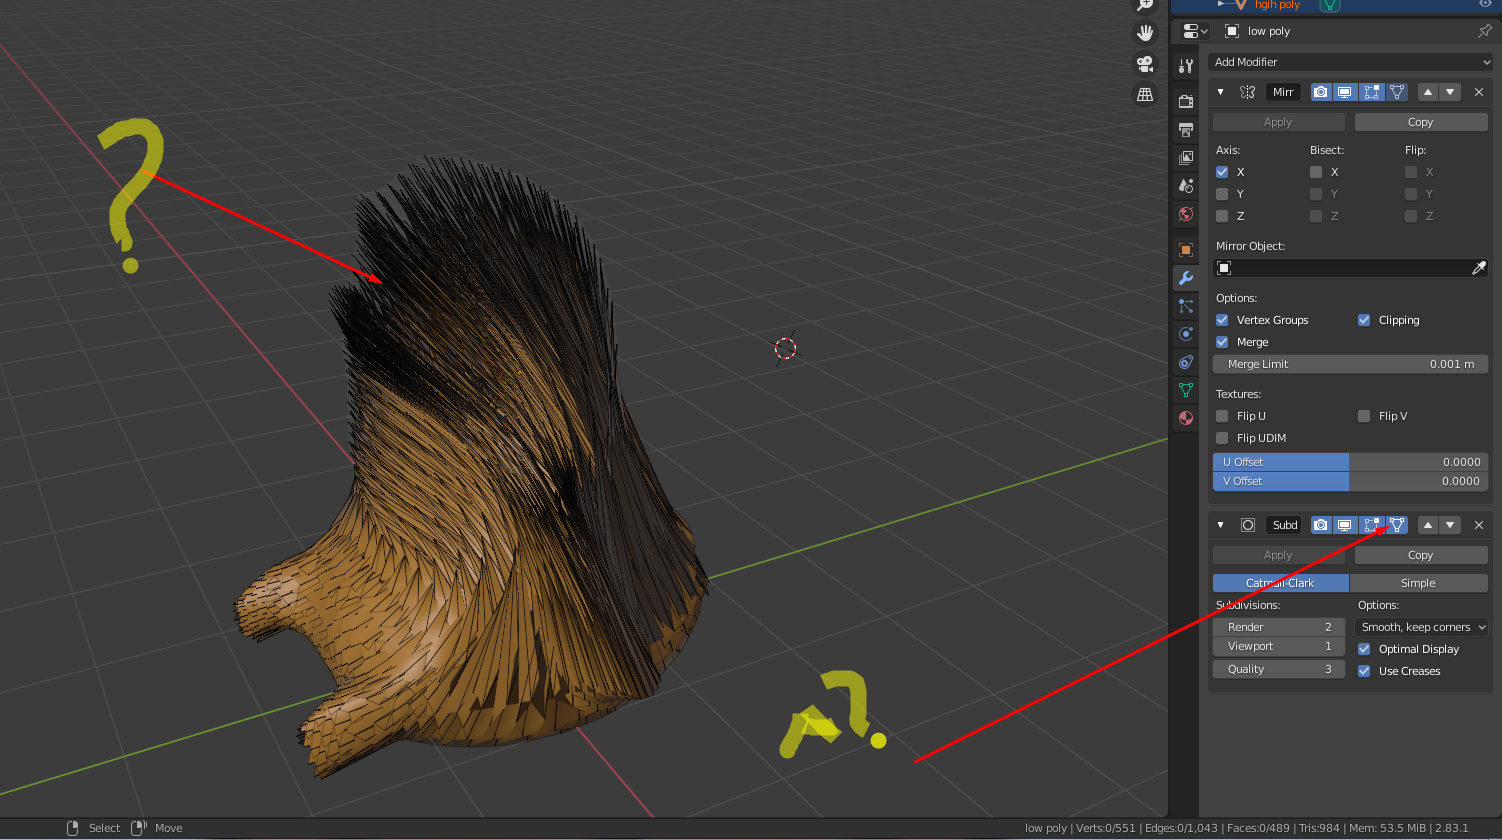Open the Scene properties tab
1502x840 pixels.
pyautogui.click(x=1186, y=185)
